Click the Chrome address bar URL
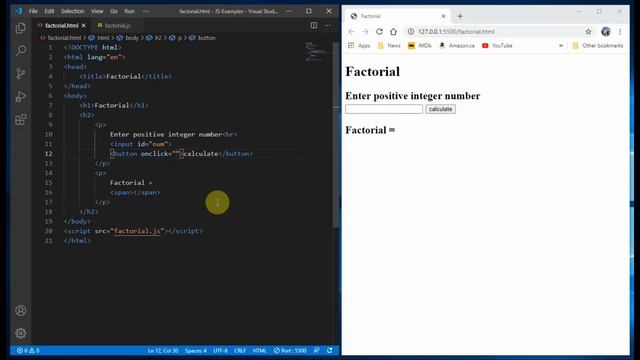The width and height of the screenshot is (640, 360). coord(456,31)
